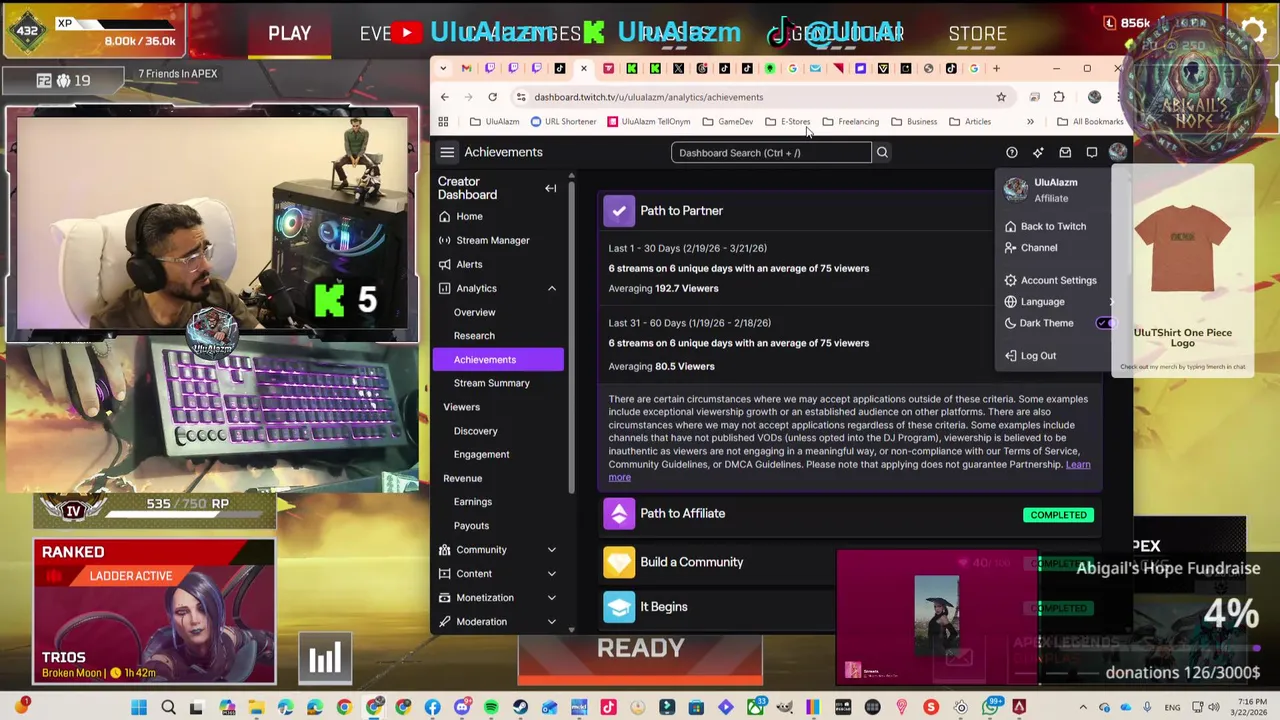Open the hamburger menu beside Achievements
Viewport: 1280px width, 720px height.
pyautogui.click(x=447, y=152)
